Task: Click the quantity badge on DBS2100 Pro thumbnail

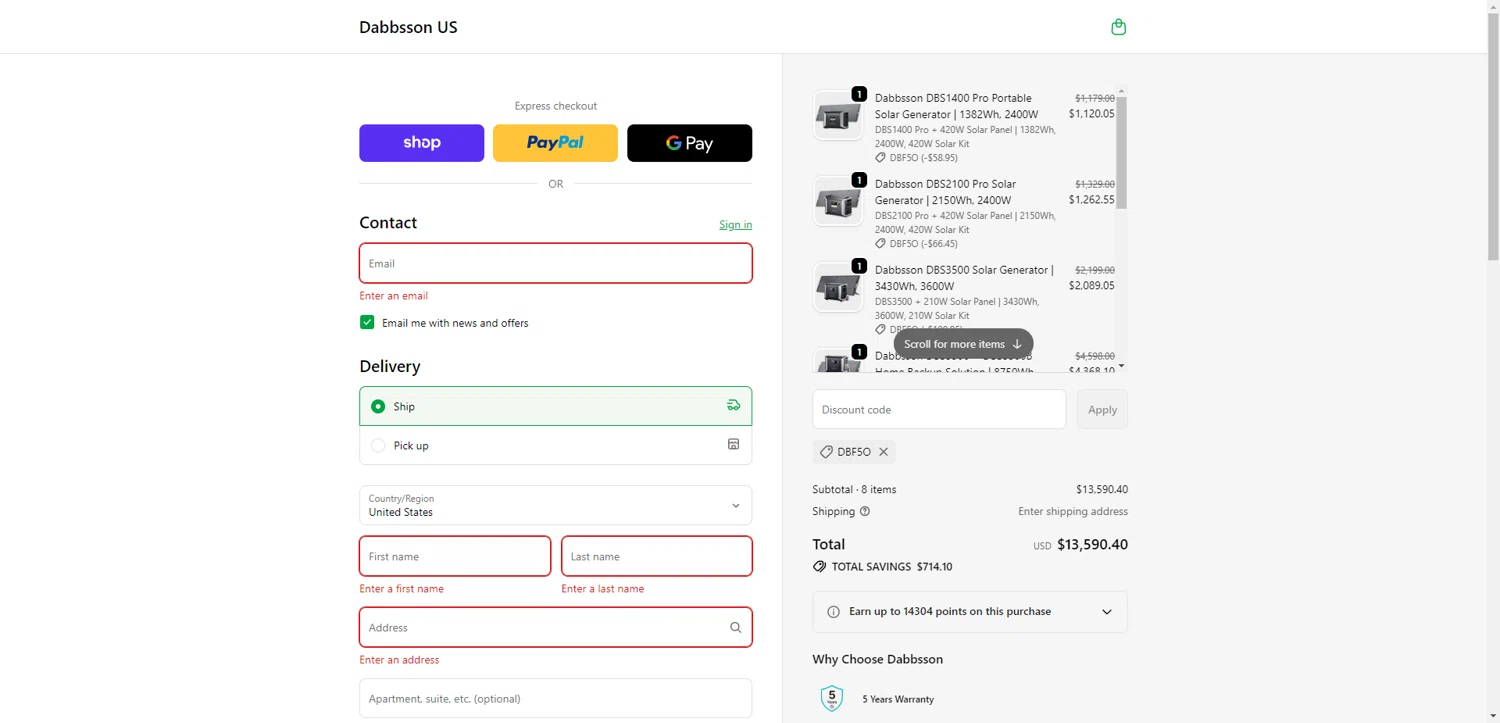Action: pos(859,180)
